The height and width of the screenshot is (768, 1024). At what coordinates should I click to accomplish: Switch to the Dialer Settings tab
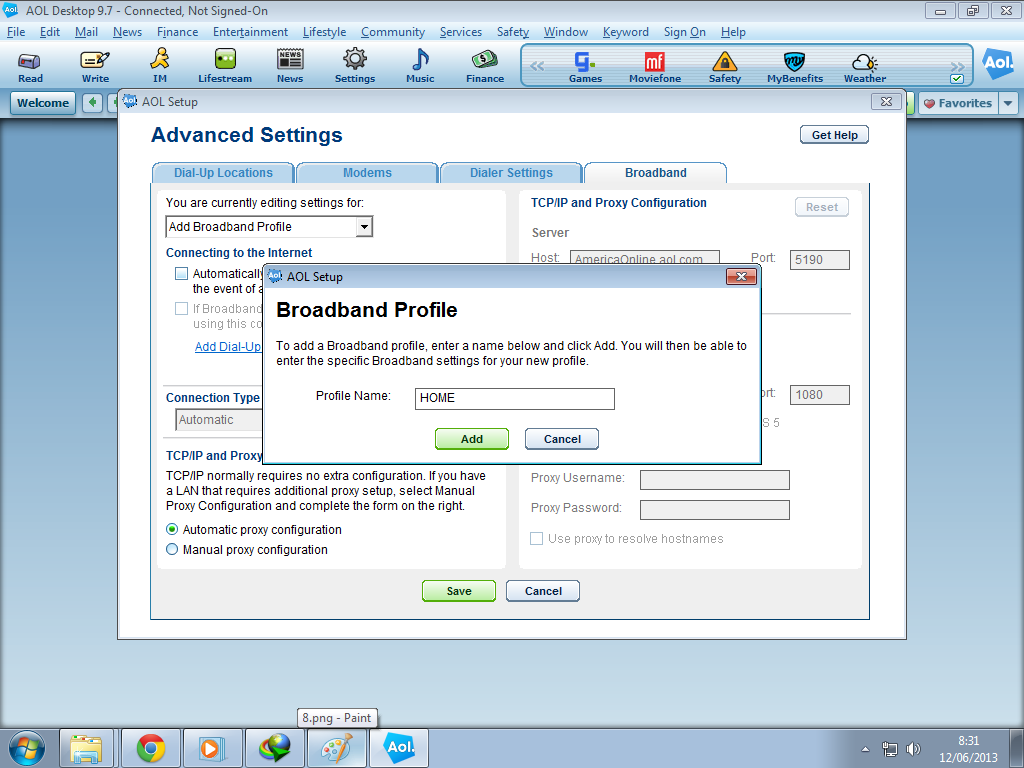click(x=511, y=173)
